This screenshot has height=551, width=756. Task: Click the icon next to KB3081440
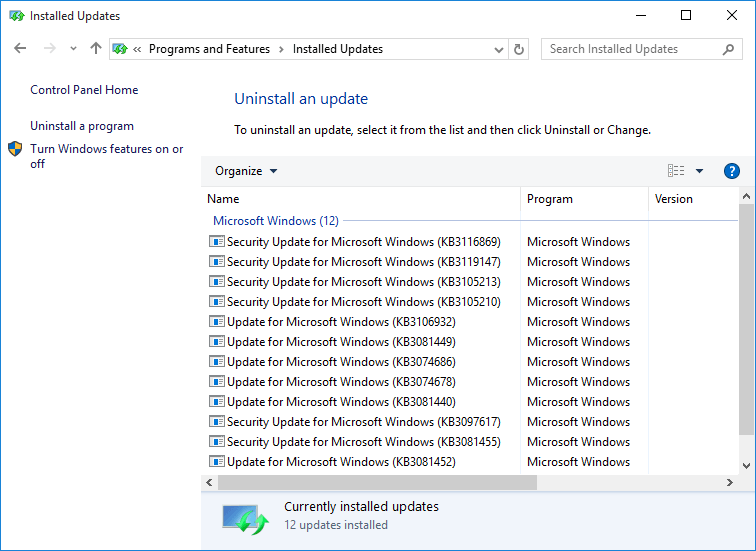217,401
